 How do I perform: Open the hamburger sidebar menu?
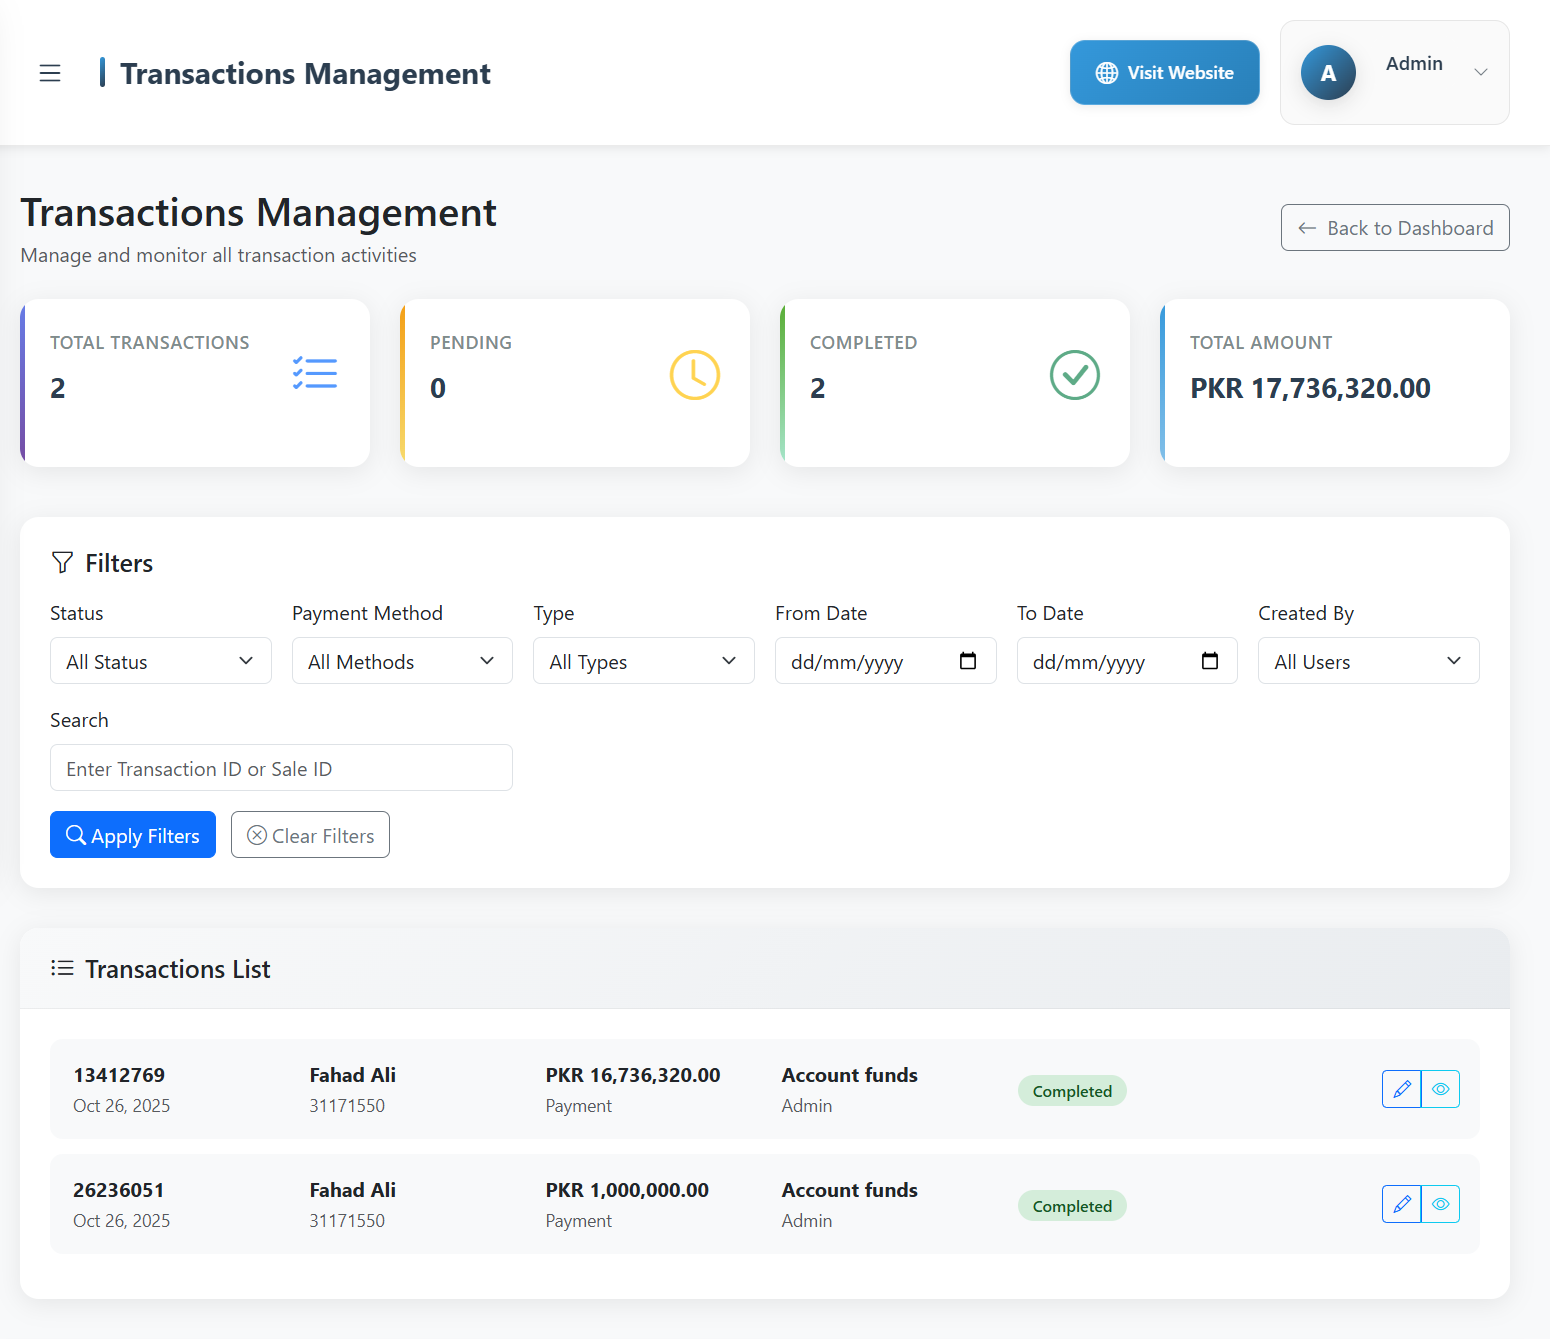[x=50, y=73]
